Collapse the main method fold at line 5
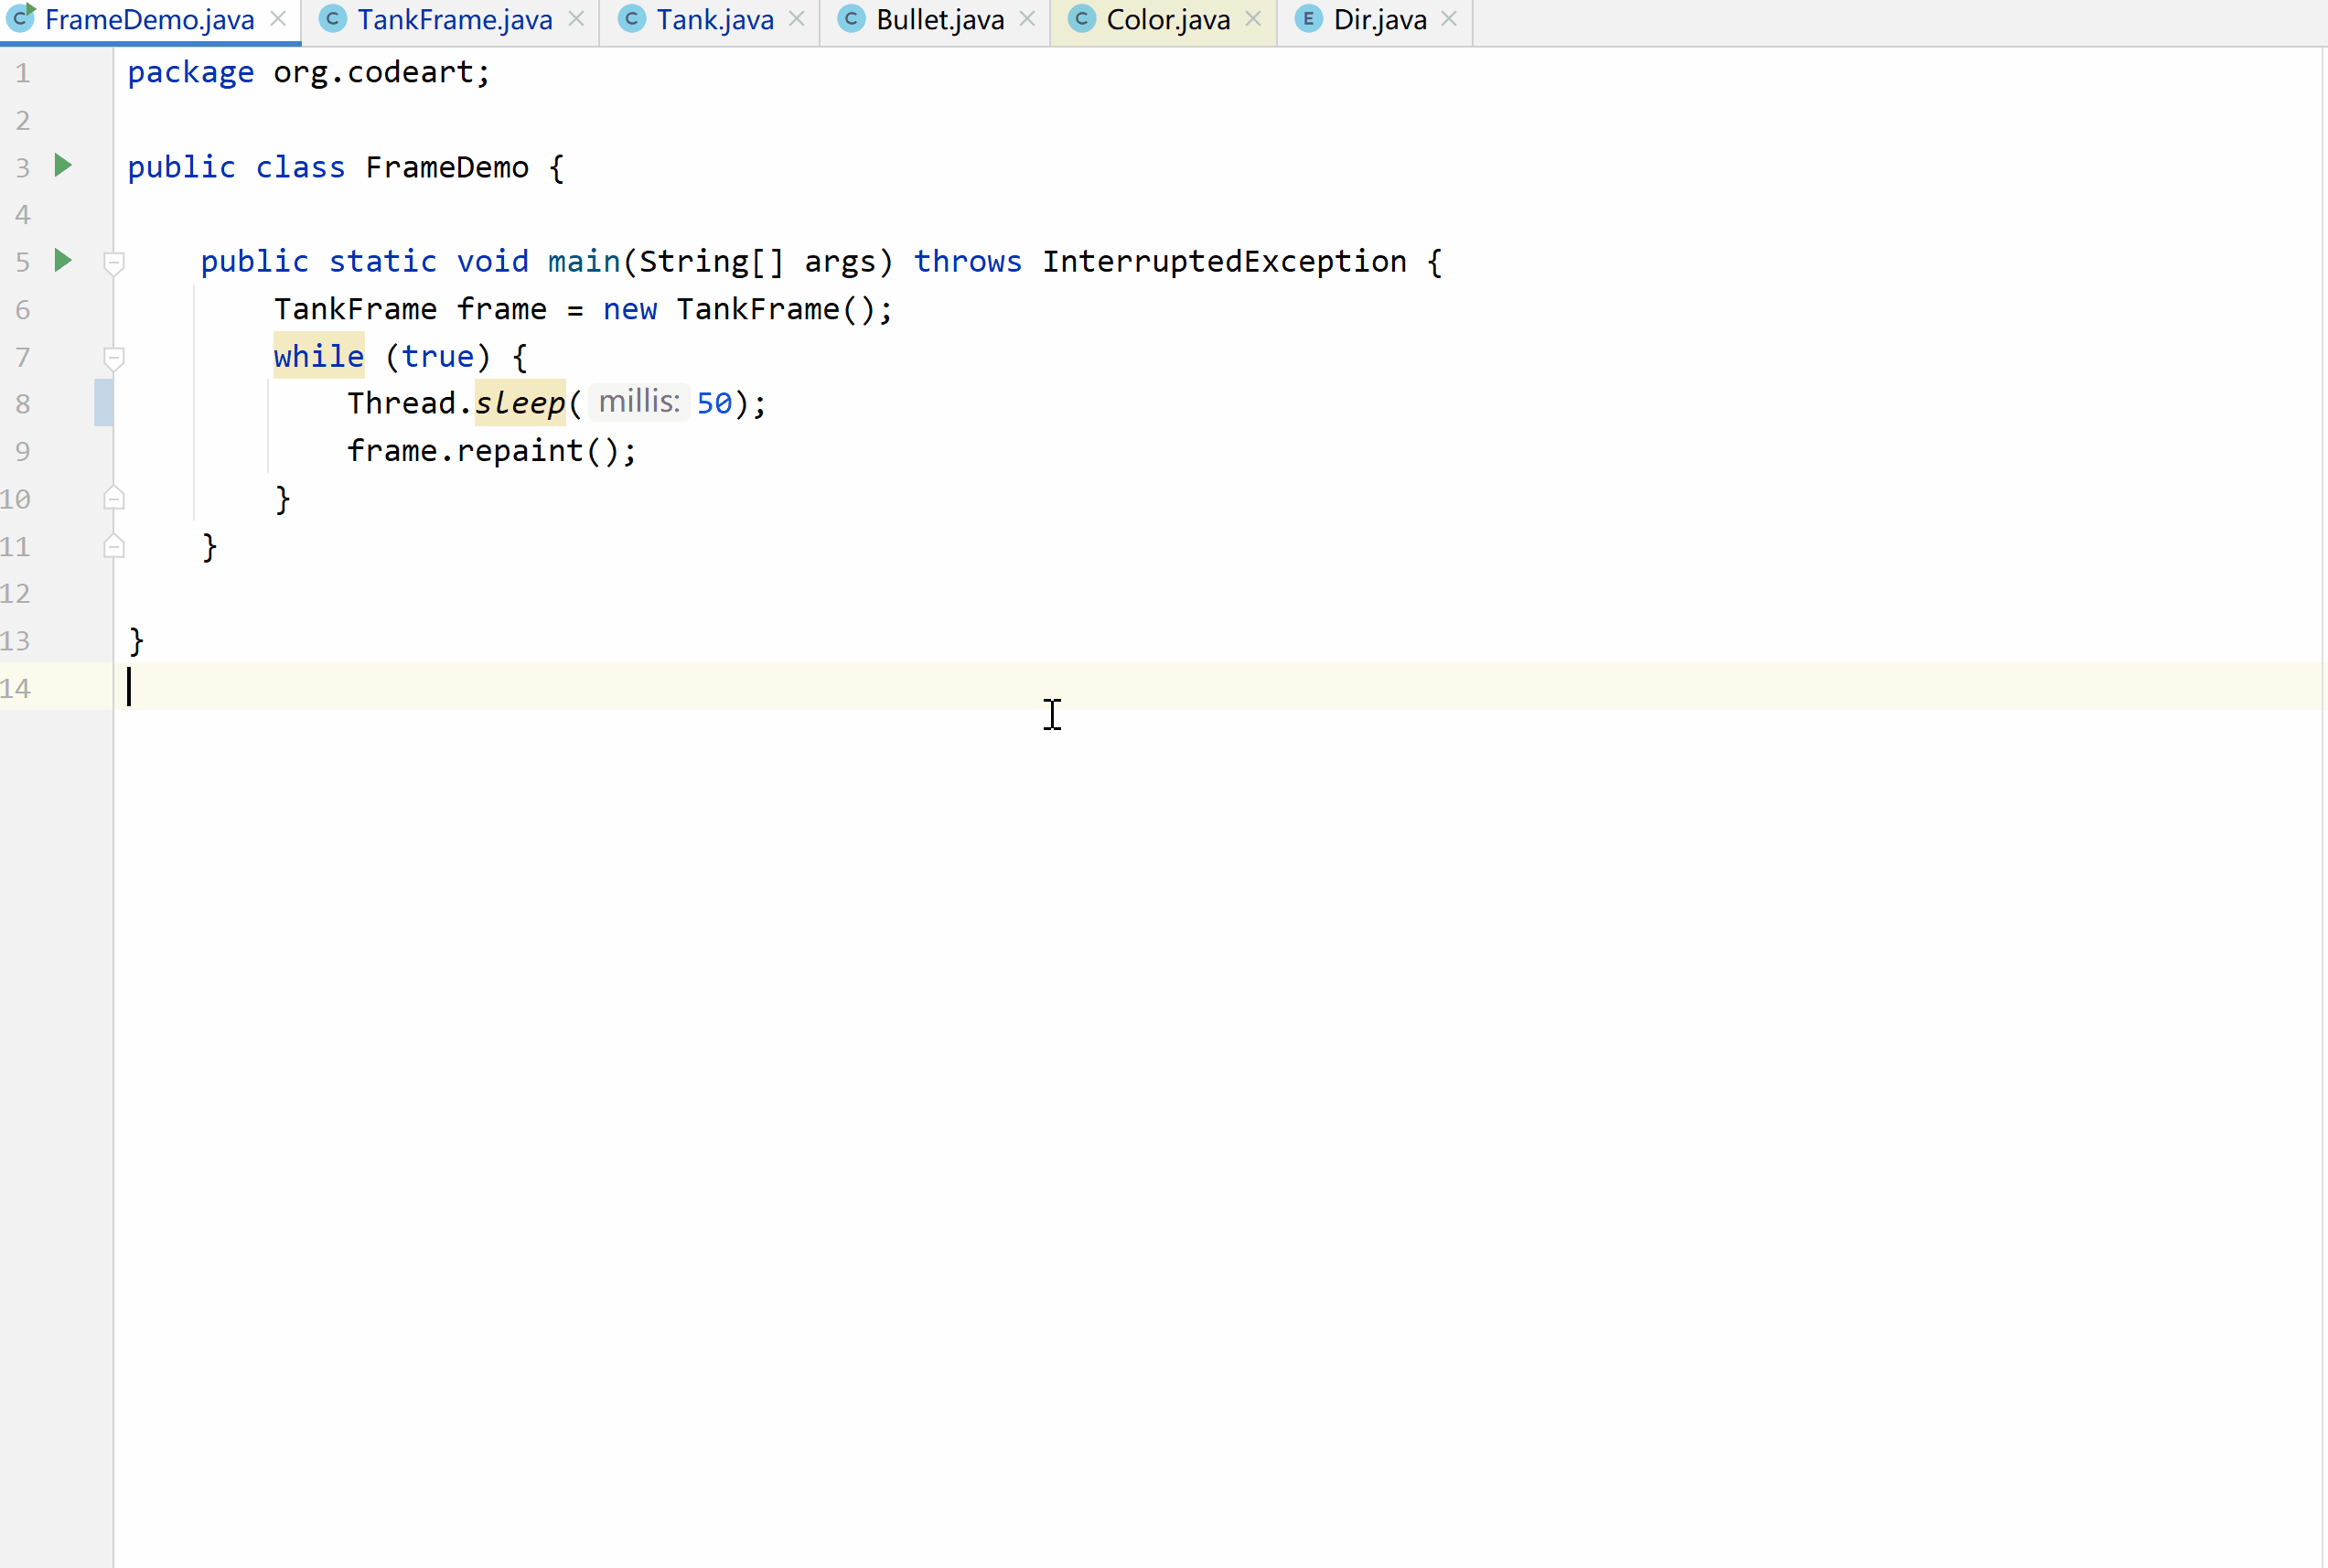 (114, 263)
